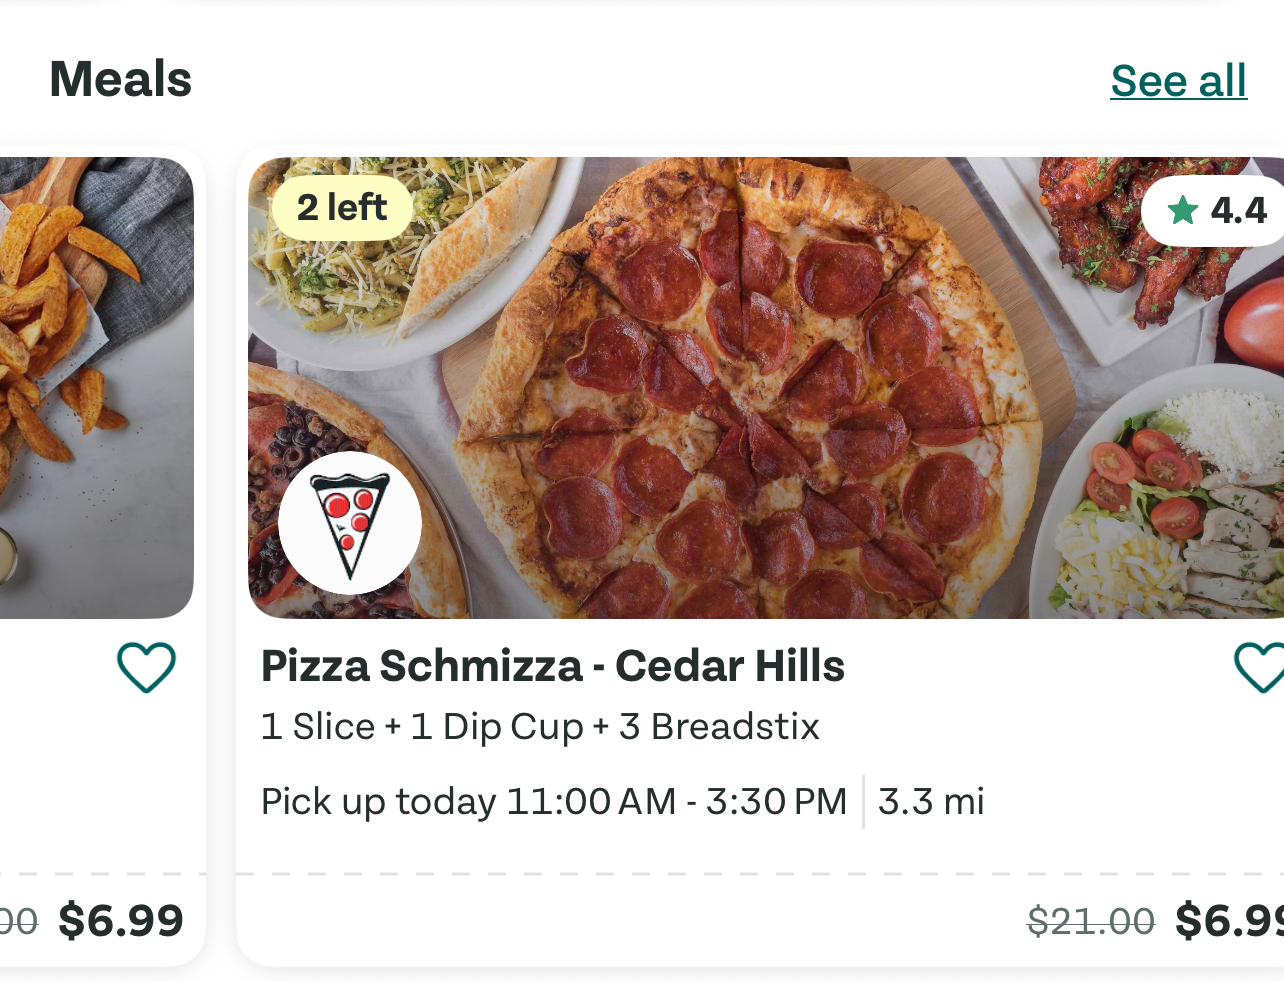Screen dimensions: 1284x1004
Task: Tap the Pizza Schmizza $6.99 price
Action: point(1230,921)
